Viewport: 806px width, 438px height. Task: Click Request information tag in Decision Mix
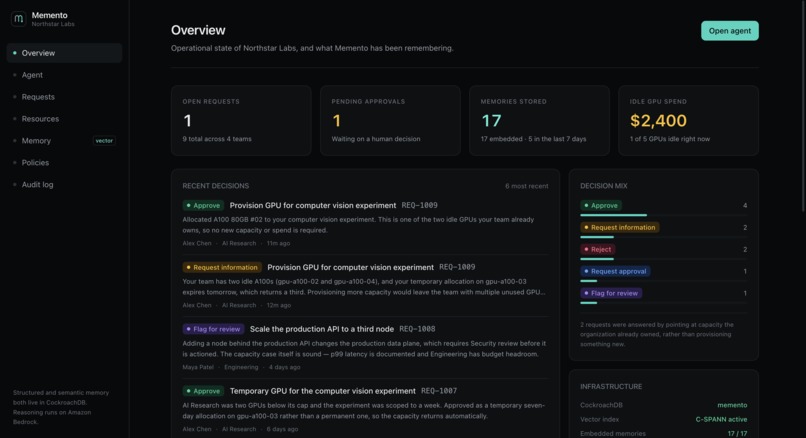pos(620,227)
